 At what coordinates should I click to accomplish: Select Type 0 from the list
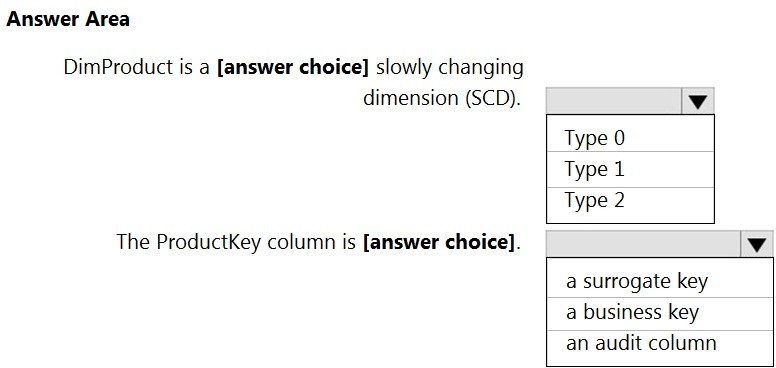(x=630, y=138)
